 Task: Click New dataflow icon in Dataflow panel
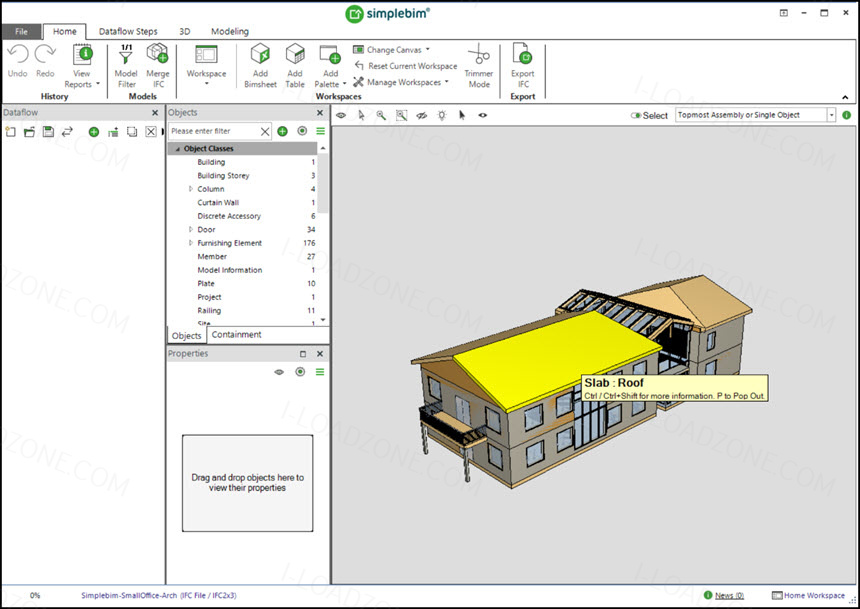10,132
